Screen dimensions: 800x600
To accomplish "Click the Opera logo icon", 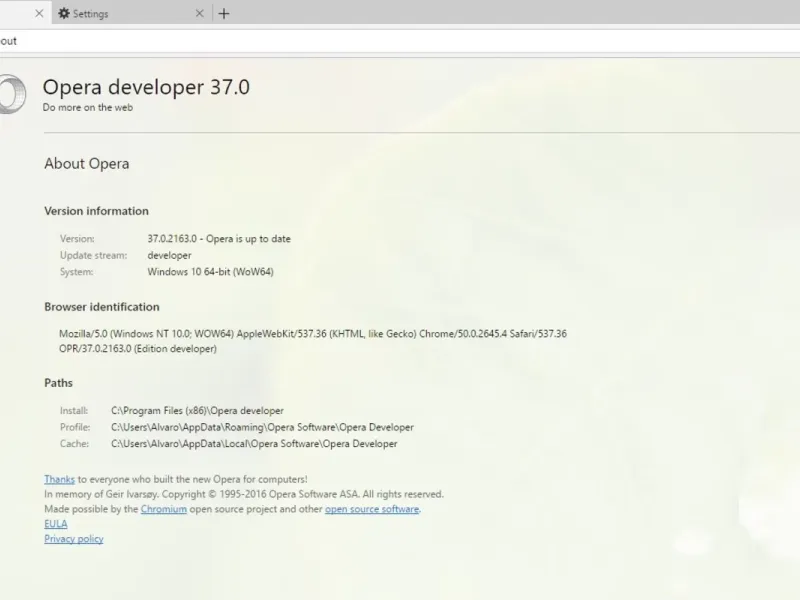I will [x=12, y=94].
